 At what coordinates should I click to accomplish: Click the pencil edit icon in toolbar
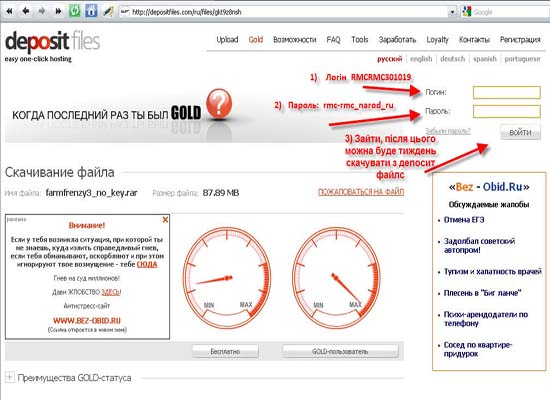tap(108, 11)
